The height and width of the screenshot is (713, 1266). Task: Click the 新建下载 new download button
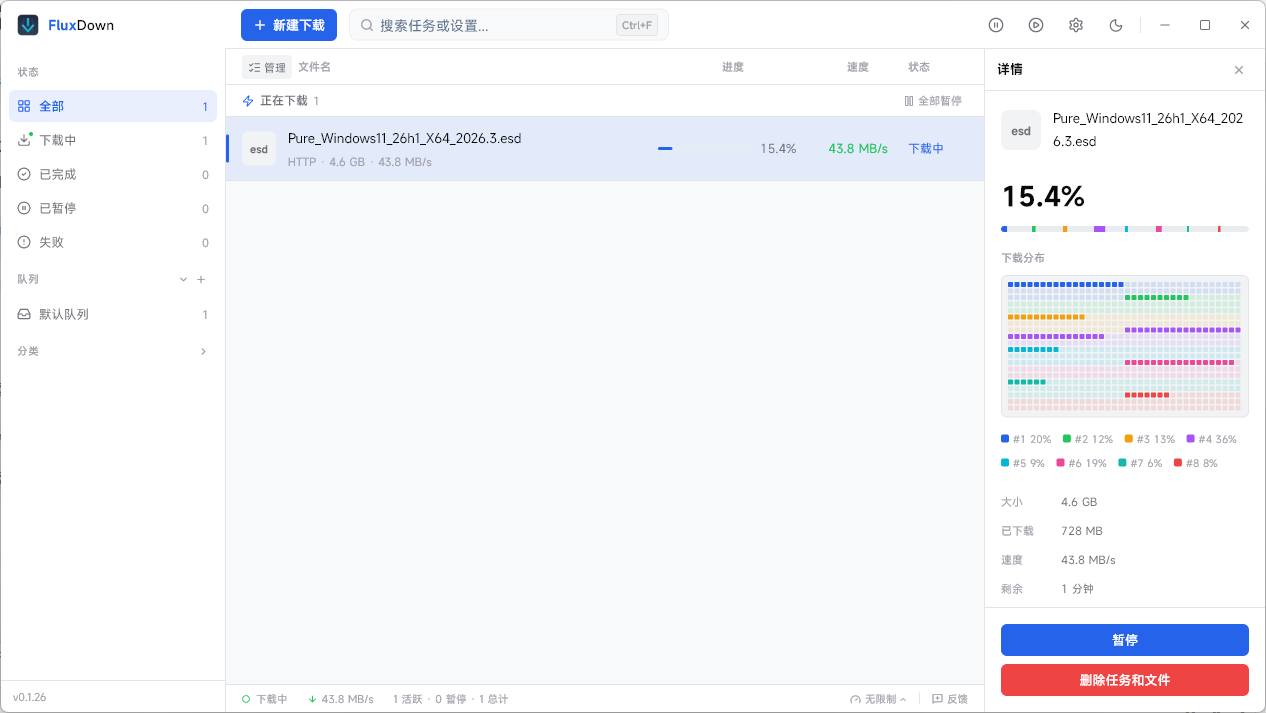289,25
